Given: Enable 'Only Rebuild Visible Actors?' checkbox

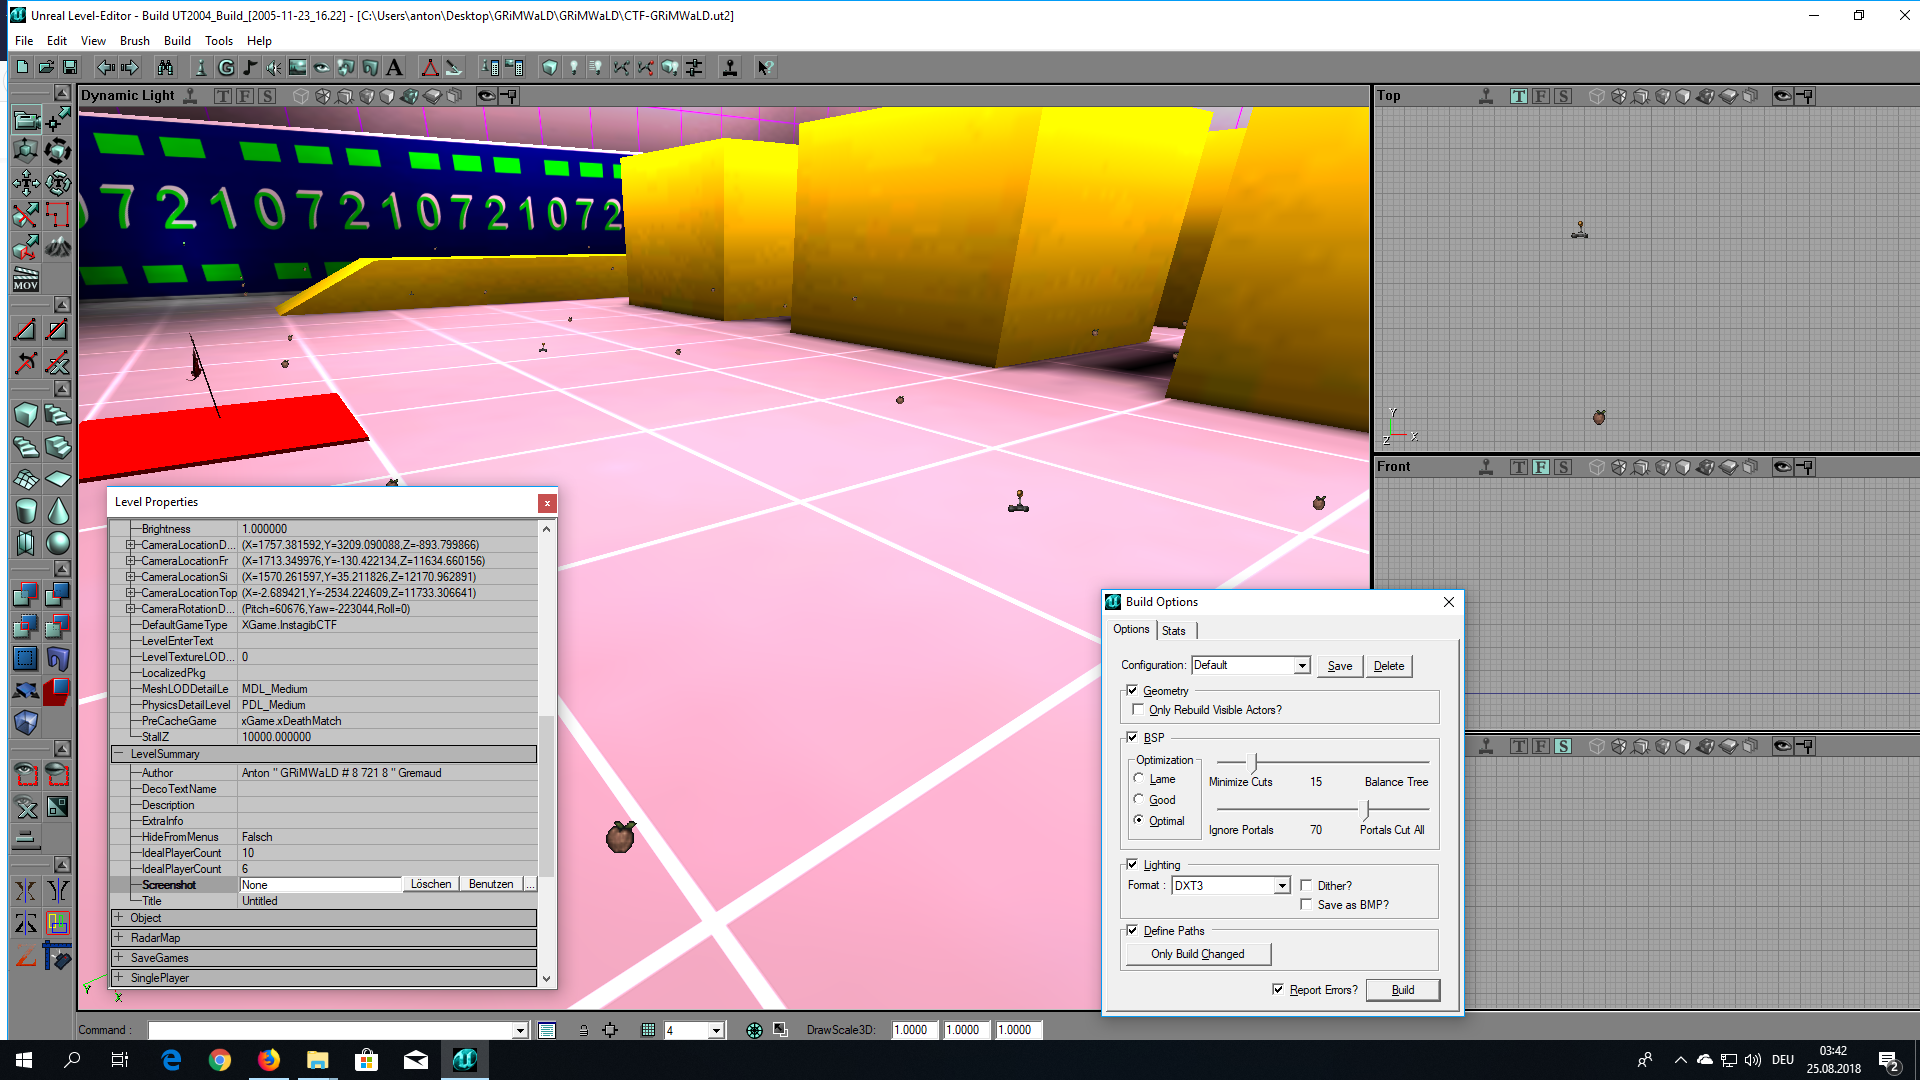Looking at the screenshot, I should pyautogui.click(x=1139, y=709).
